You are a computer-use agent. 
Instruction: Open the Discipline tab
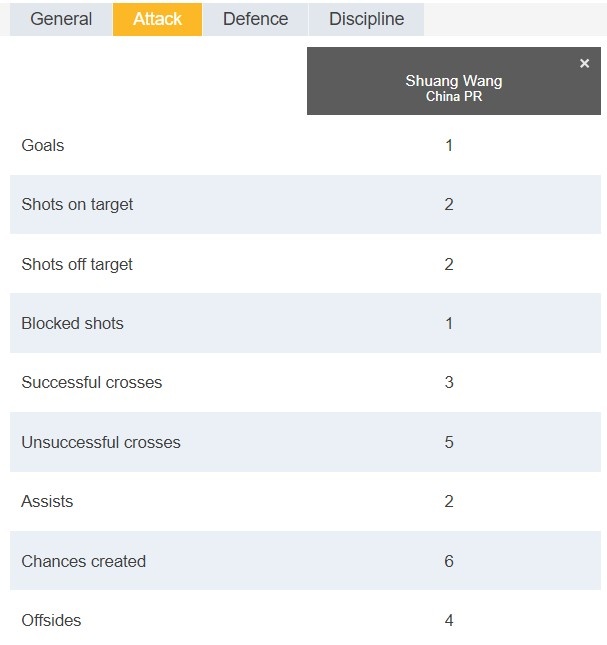(x=366, y=19)
